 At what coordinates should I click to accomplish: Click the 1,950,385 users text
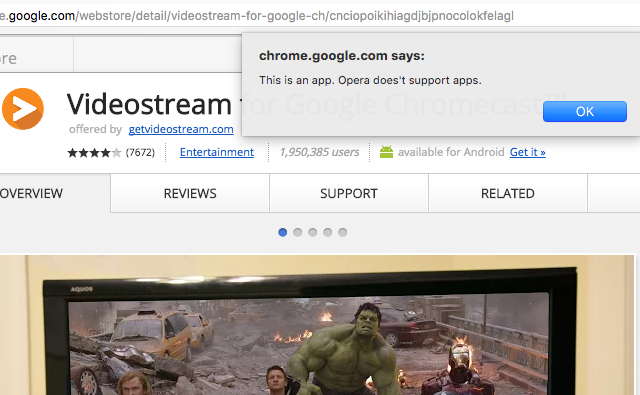pyautogui.click(x=319, y=152)
